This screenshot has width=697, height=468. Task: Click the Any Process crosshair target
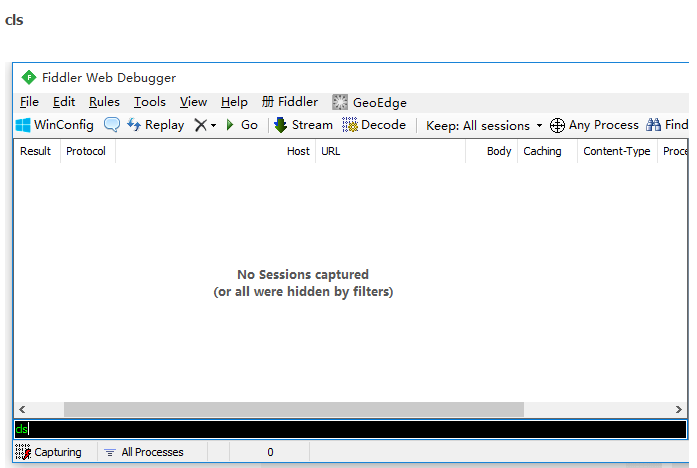[x=594, y=125]
